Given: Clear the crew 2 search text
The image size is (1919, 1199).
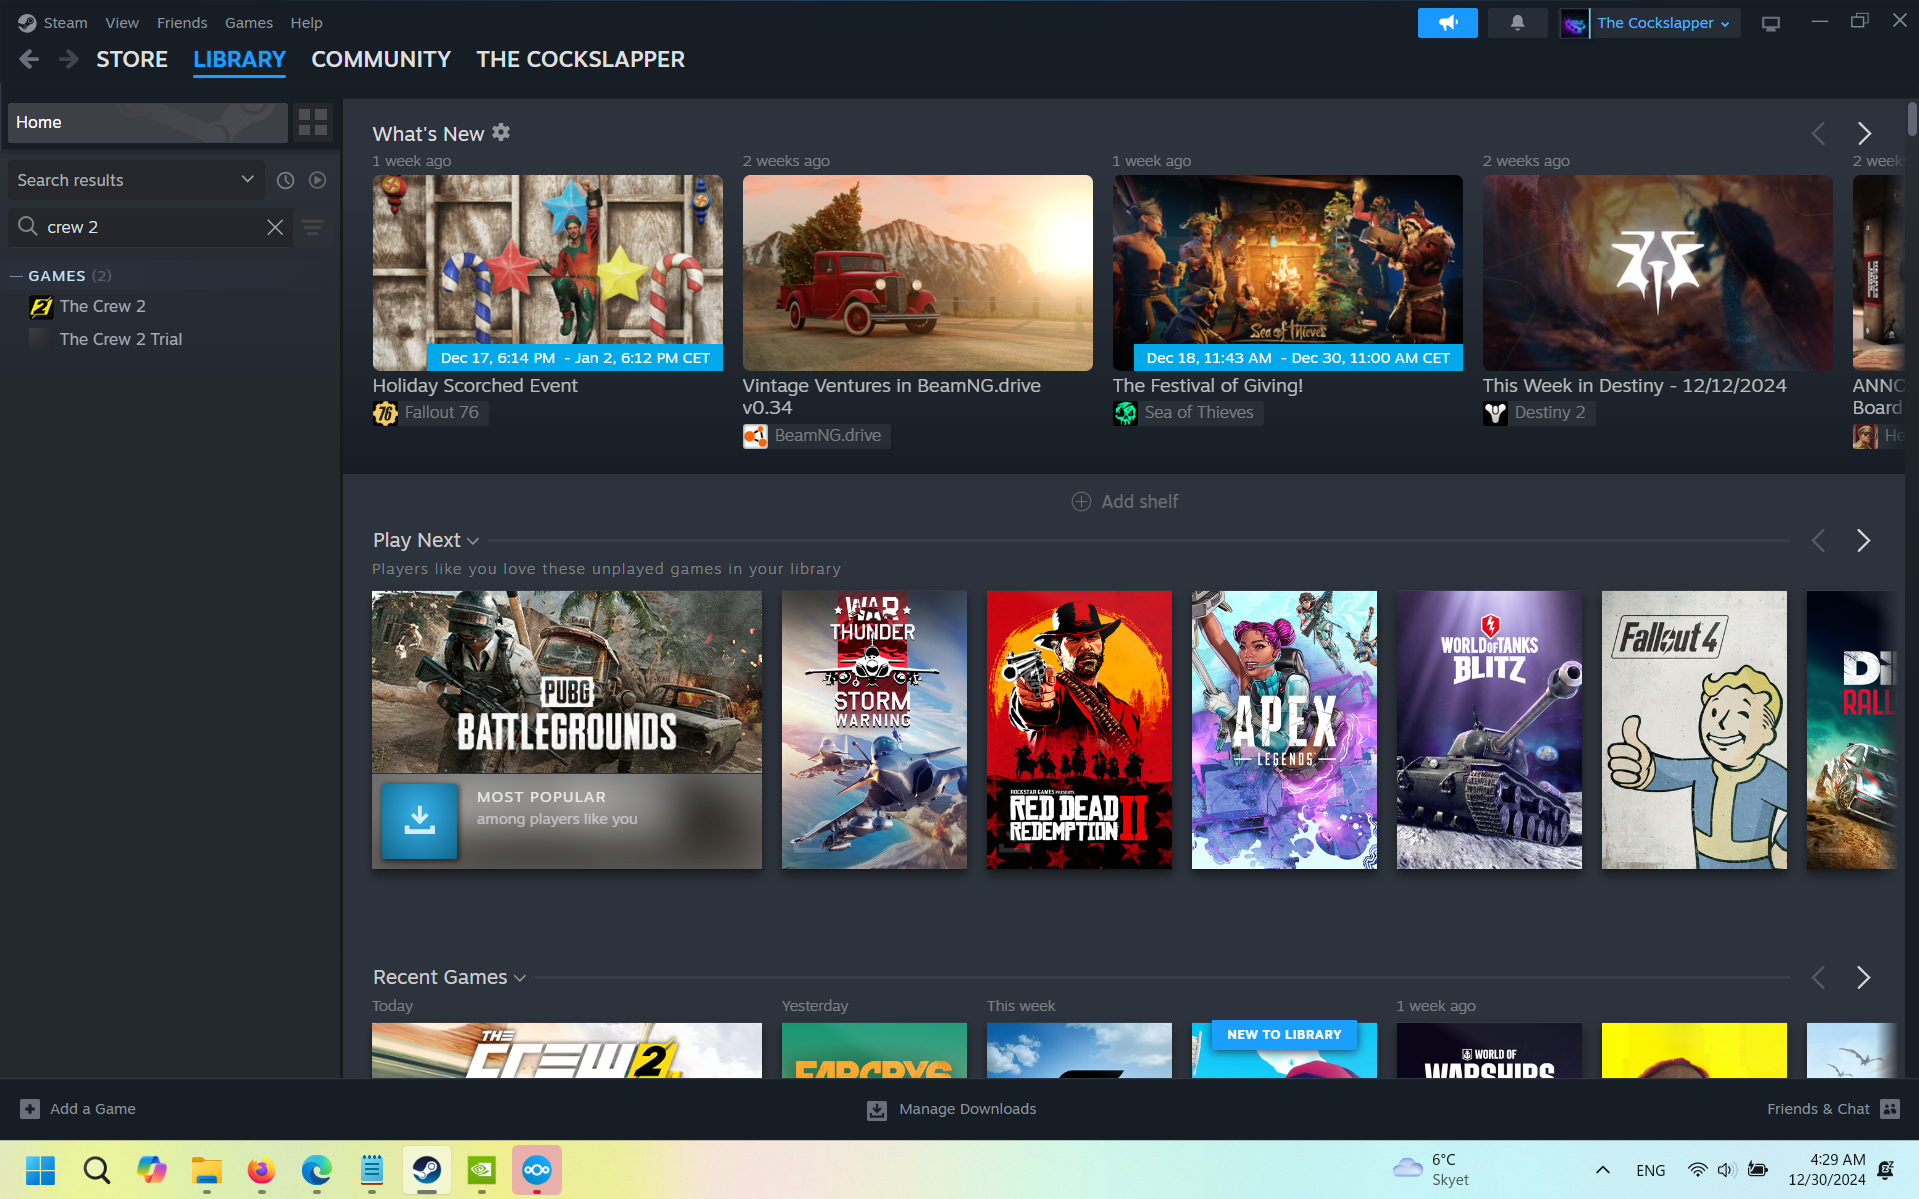Looking at the screenshot, I should click(275, 227).
